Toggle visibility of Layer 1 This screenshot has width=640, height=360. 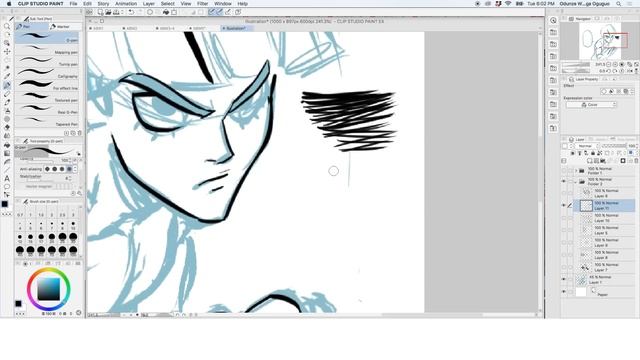[564, 280]
